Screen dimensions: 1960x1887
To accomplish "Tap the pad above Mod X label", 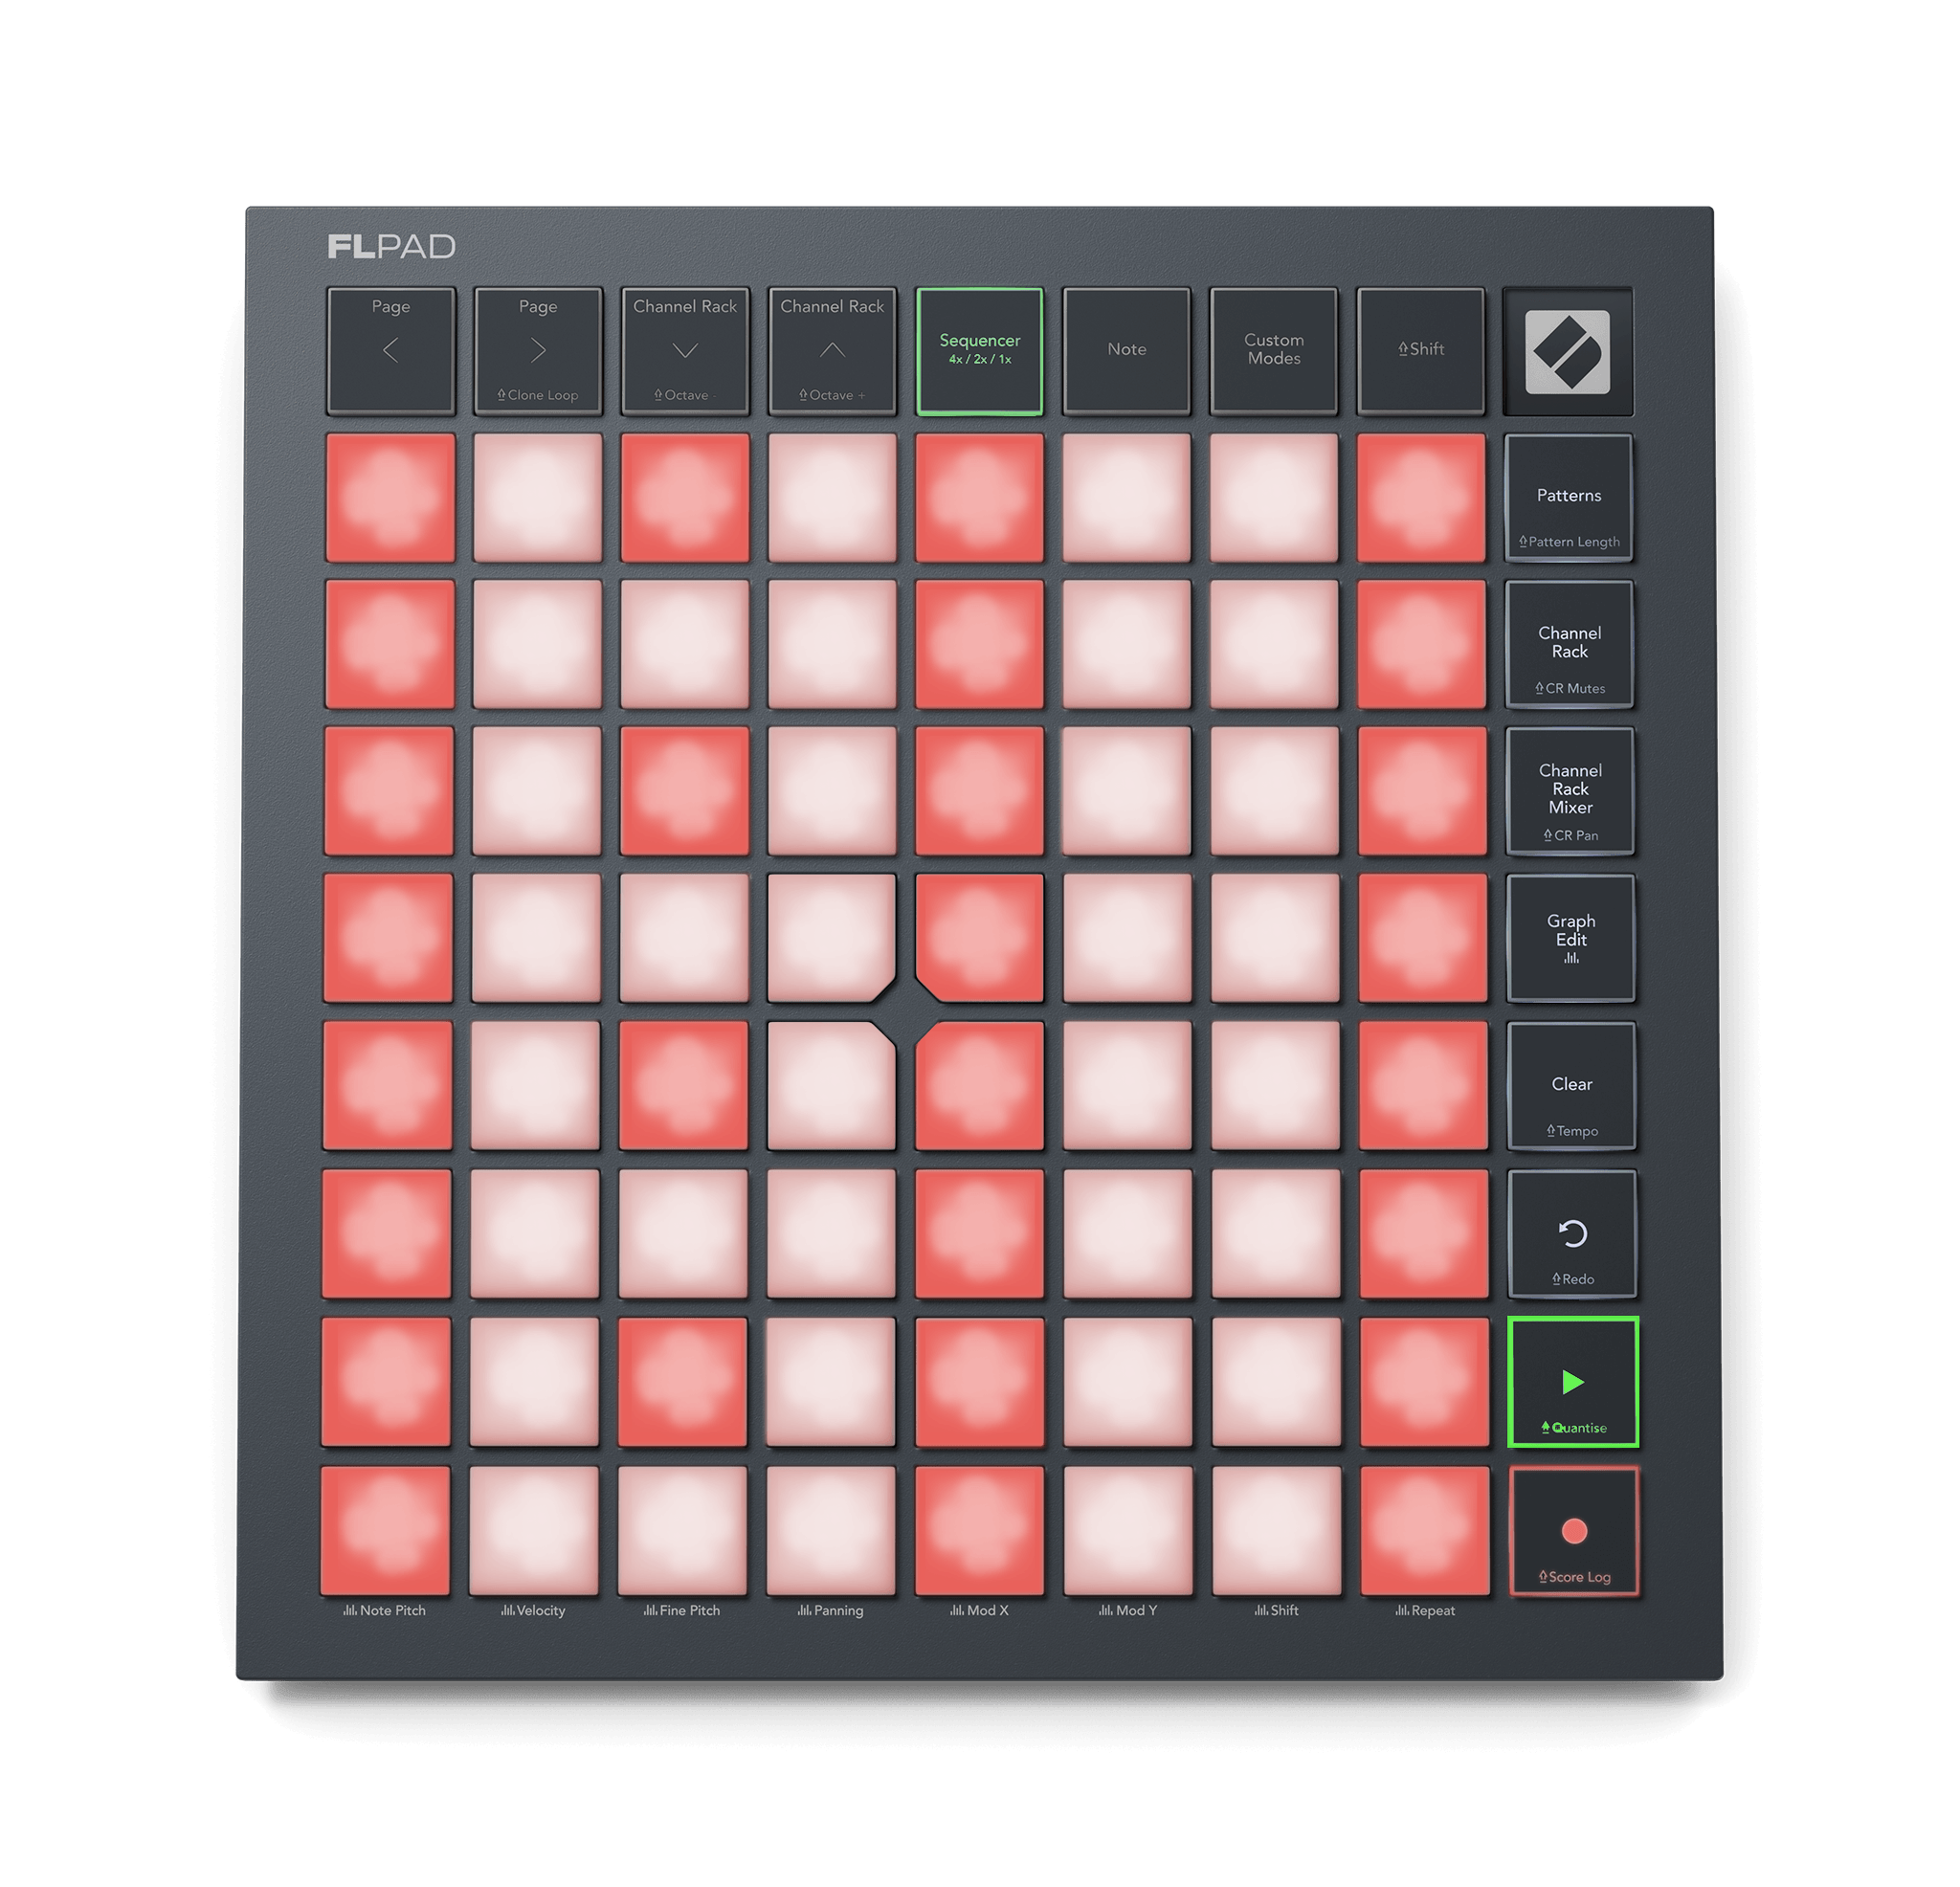I will (980, 1530).
